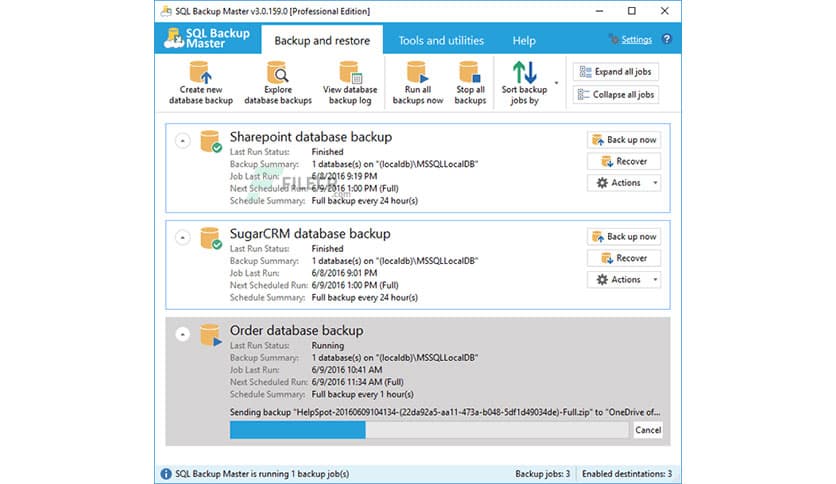The image size is (836, 484).
Task: Collapse the Sharepoint database backup job
Action: [x=182, y=141]
